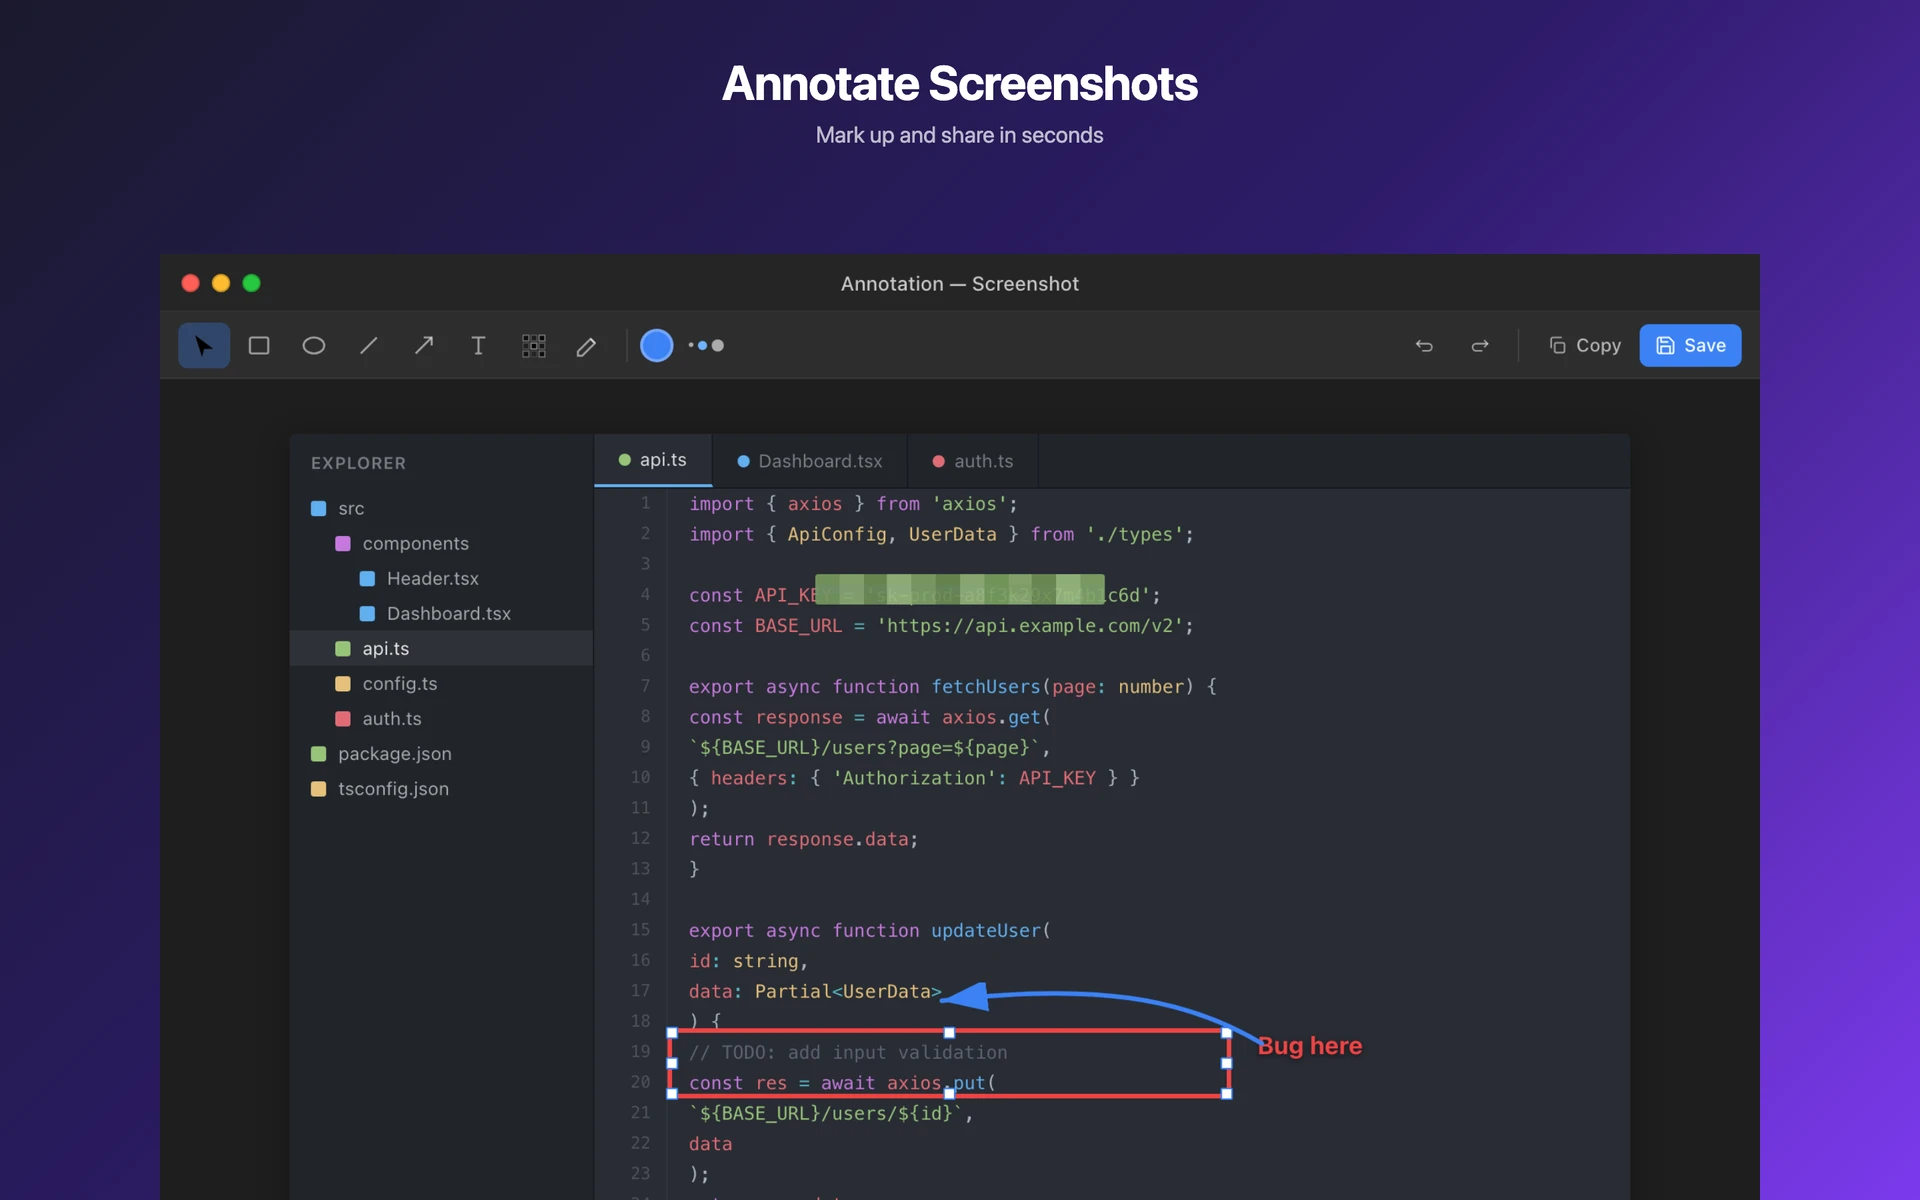
Task: Click the 'Mark up and share in seconds' subtitle
Action: pyautogui.click(x=960, y=135)
